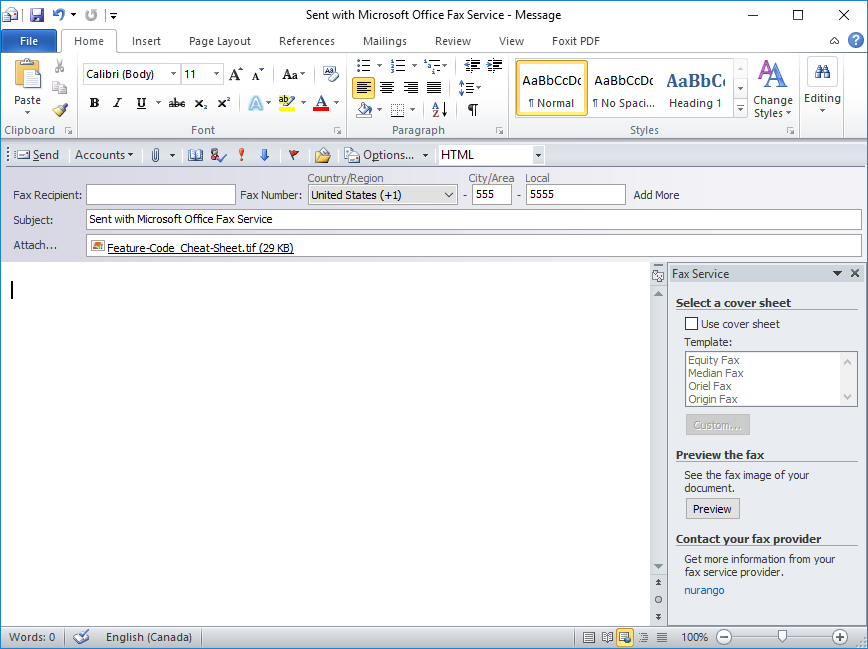Grow font size with large A icon
868x649 pixels.
(236, 74)
